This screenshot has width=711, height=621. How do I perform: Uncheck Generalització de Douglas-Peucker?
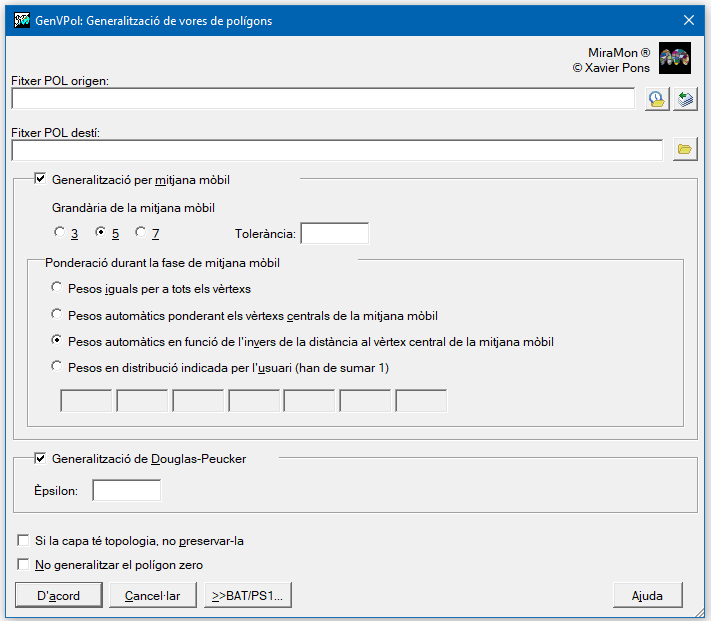pos(40,458)
